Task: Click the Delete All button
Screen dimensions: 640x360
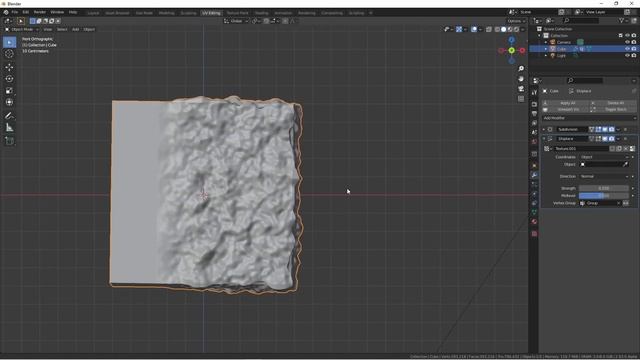Action: [613, 103]
